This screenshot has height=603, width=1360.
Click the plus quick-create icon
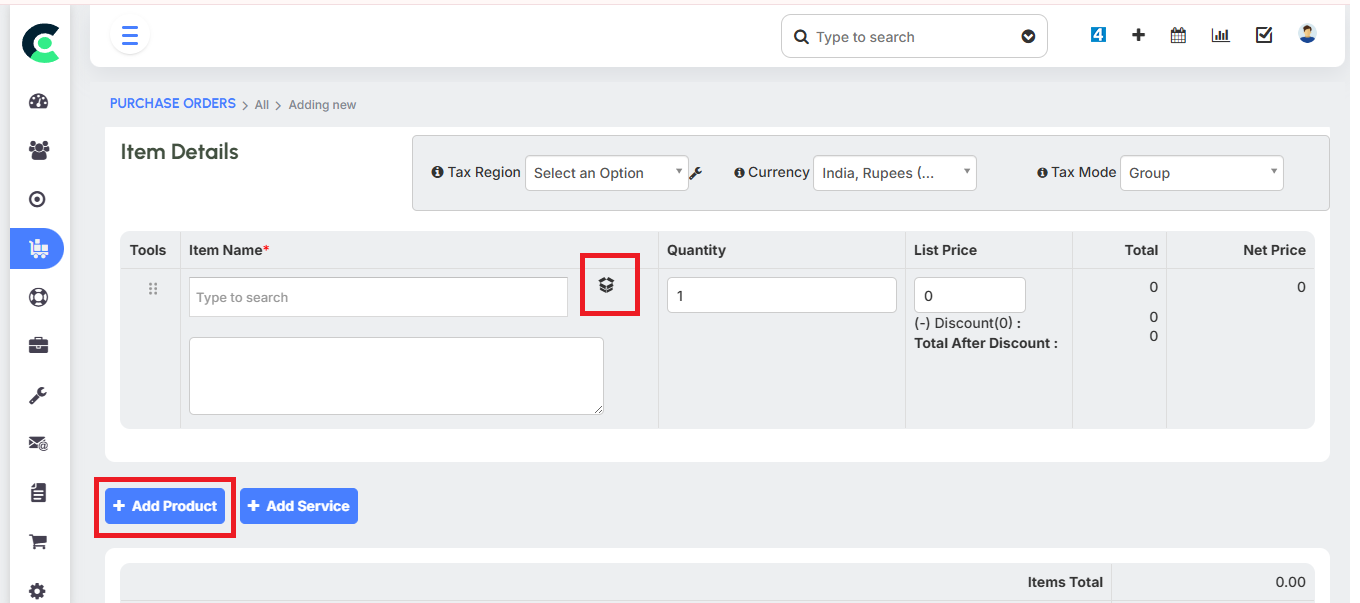click(x=1138, y=34)
